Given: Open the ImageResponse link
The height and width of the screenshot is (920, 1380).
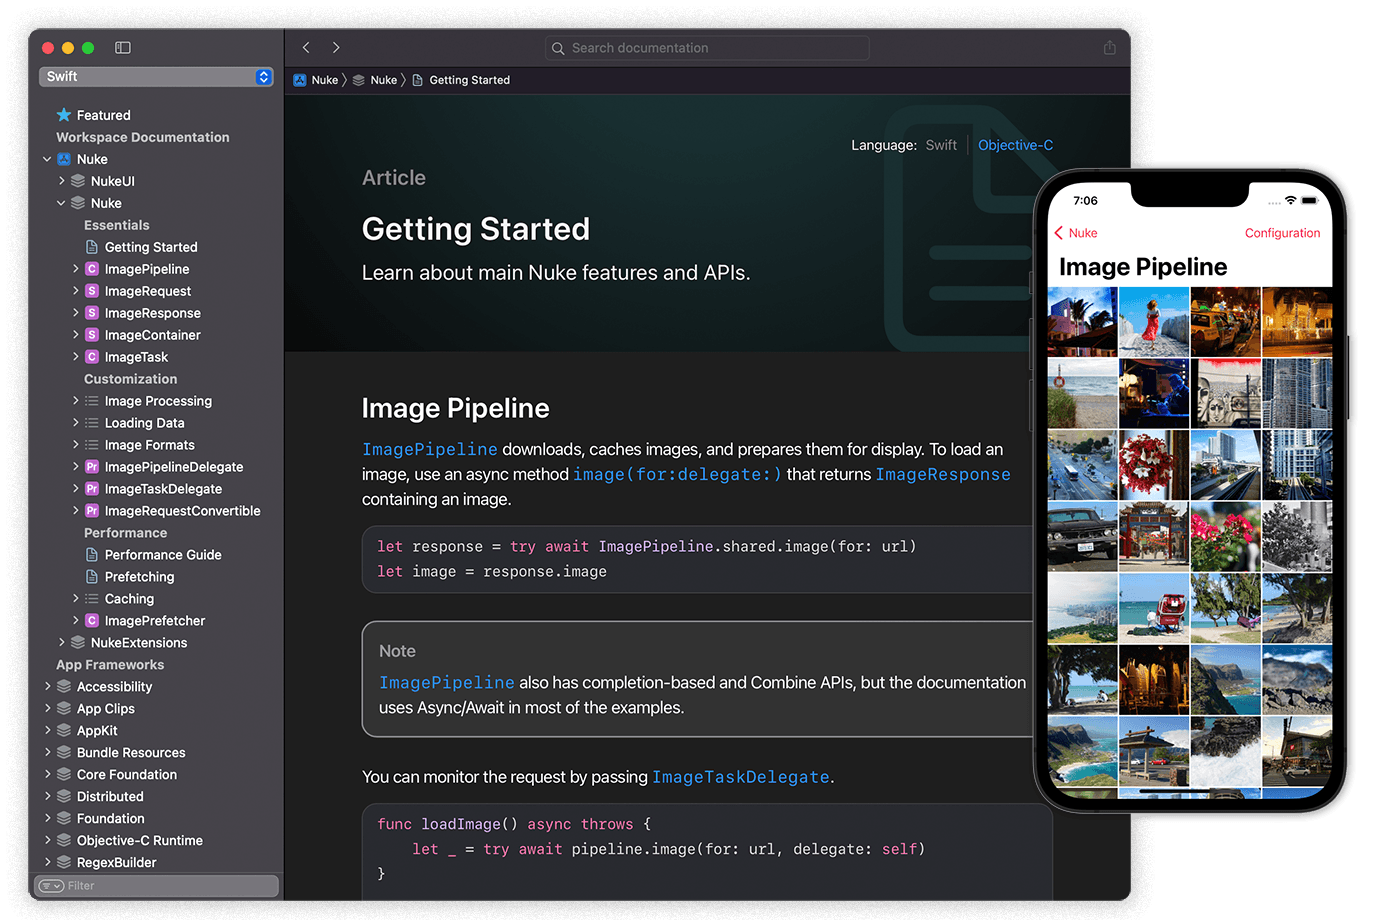Looking at the screenshot, I should coord(943,475).
